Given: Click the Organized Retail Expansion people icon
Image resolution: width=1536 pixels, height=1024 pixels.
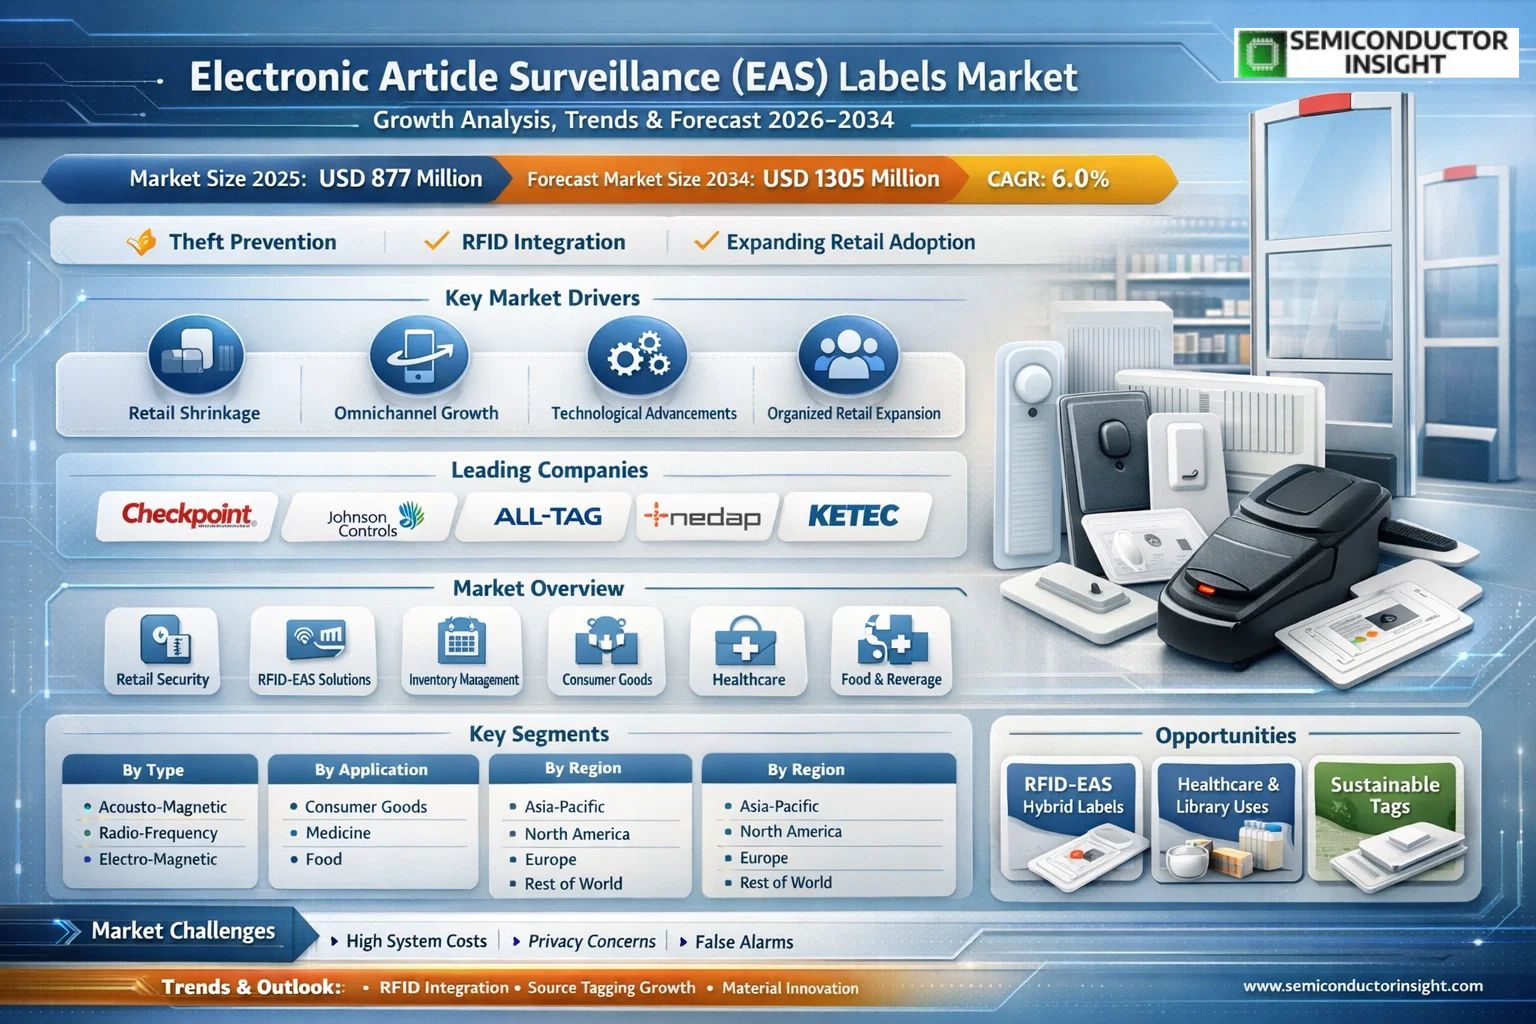Looking at the screenshot, I should coord(848,355).
